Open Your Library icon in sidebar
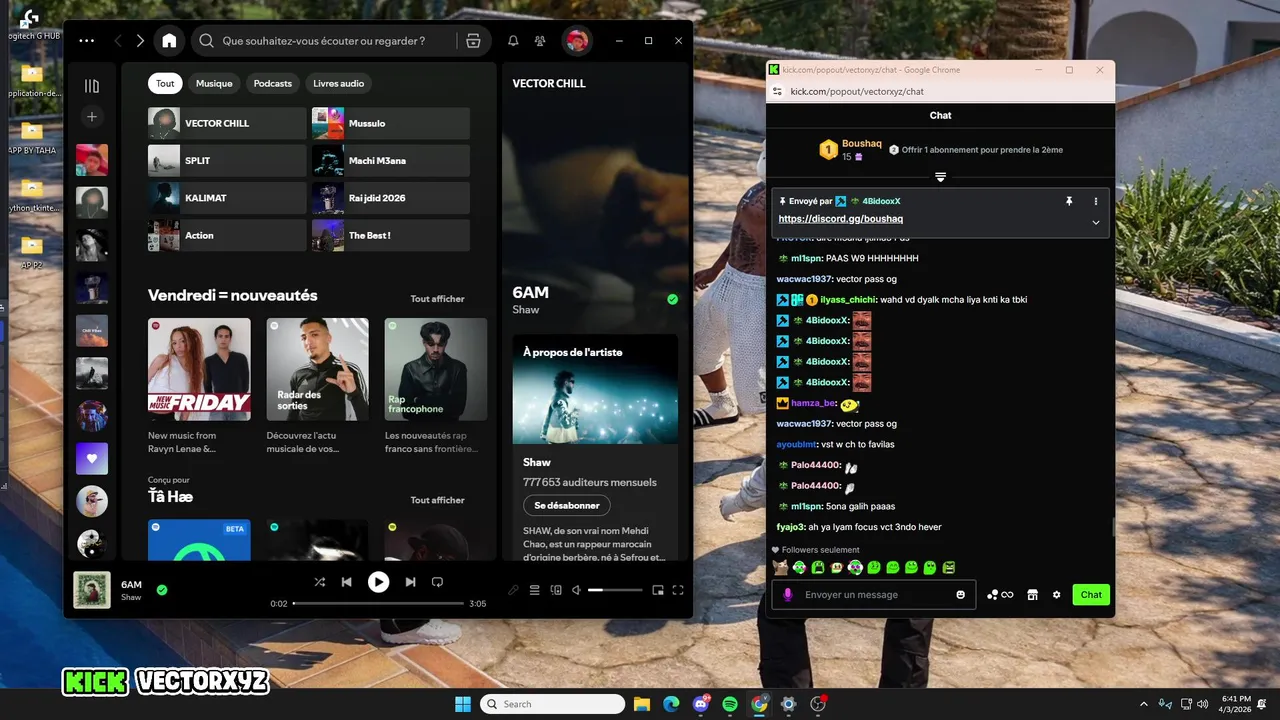Image resolution: width=1280 pixels, height=720 pixels. click(x=92, y=86)
